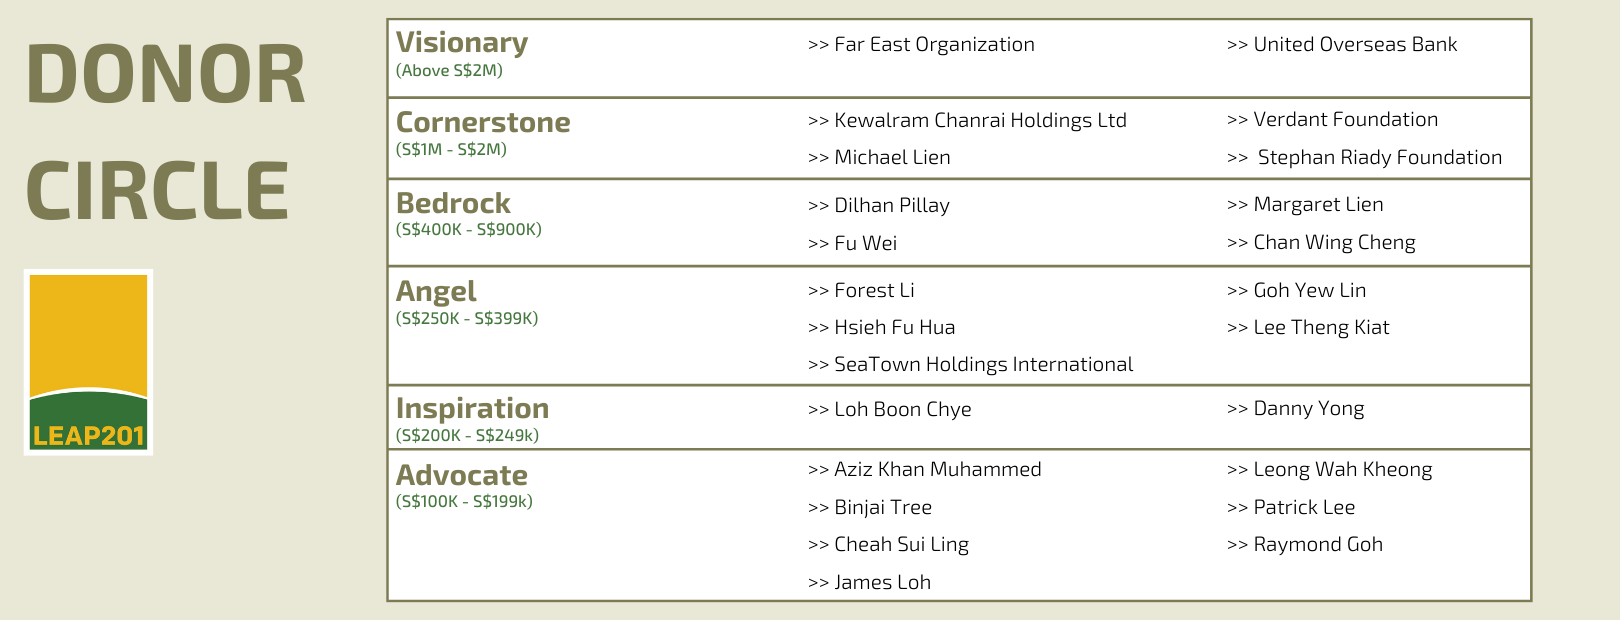Select the Cornerstone tier heading
The image size is (1620, 620).
tap(483, 122)
